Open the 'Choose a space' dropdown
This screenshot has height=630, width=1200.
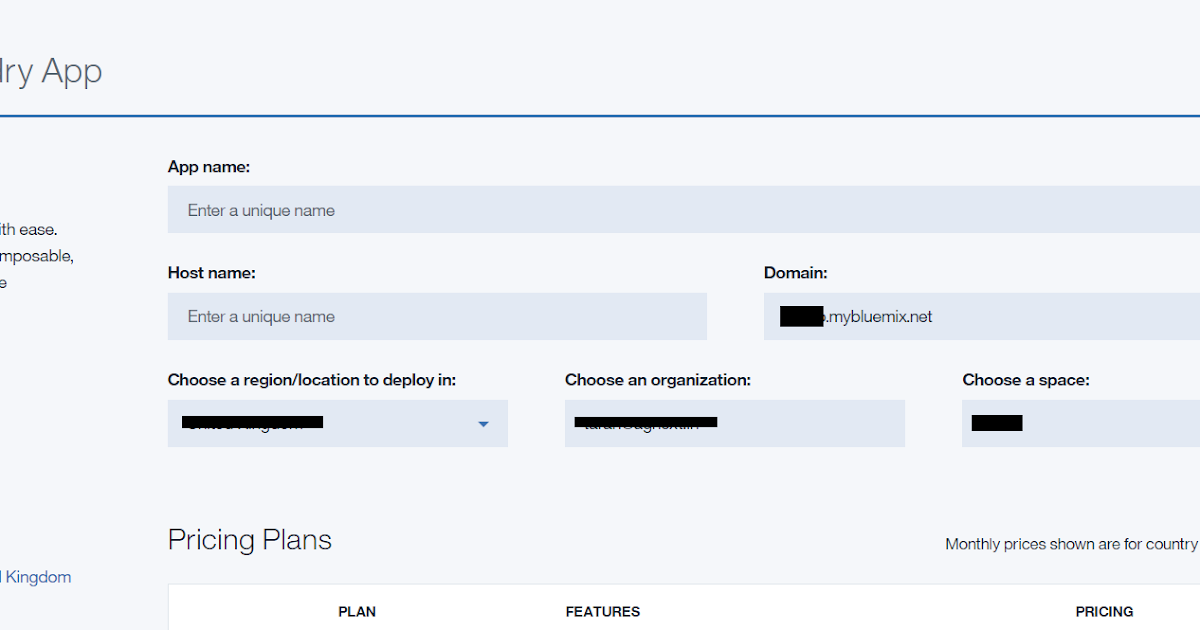tap(1080, 423)
